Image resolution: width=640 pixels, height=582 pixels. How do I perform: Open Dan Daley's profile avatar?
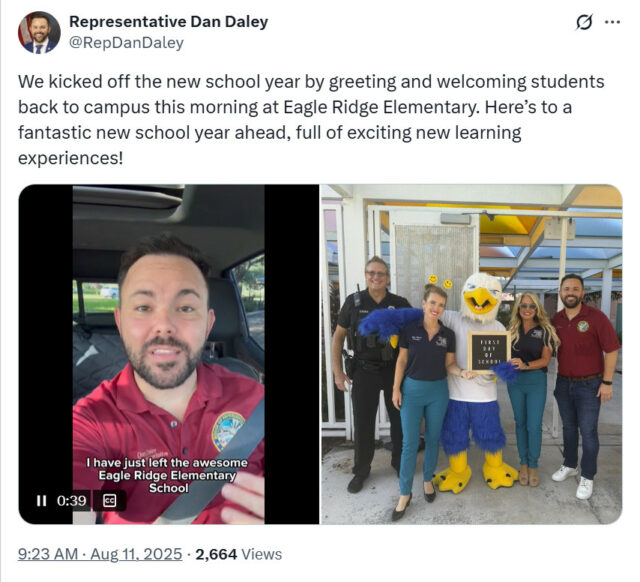click(39, 33)
